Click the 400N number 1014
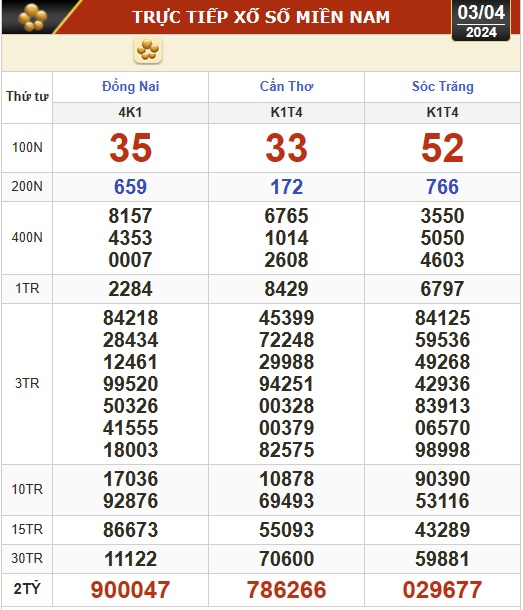This screenshot has height=610, width=523. click(286, 238)
